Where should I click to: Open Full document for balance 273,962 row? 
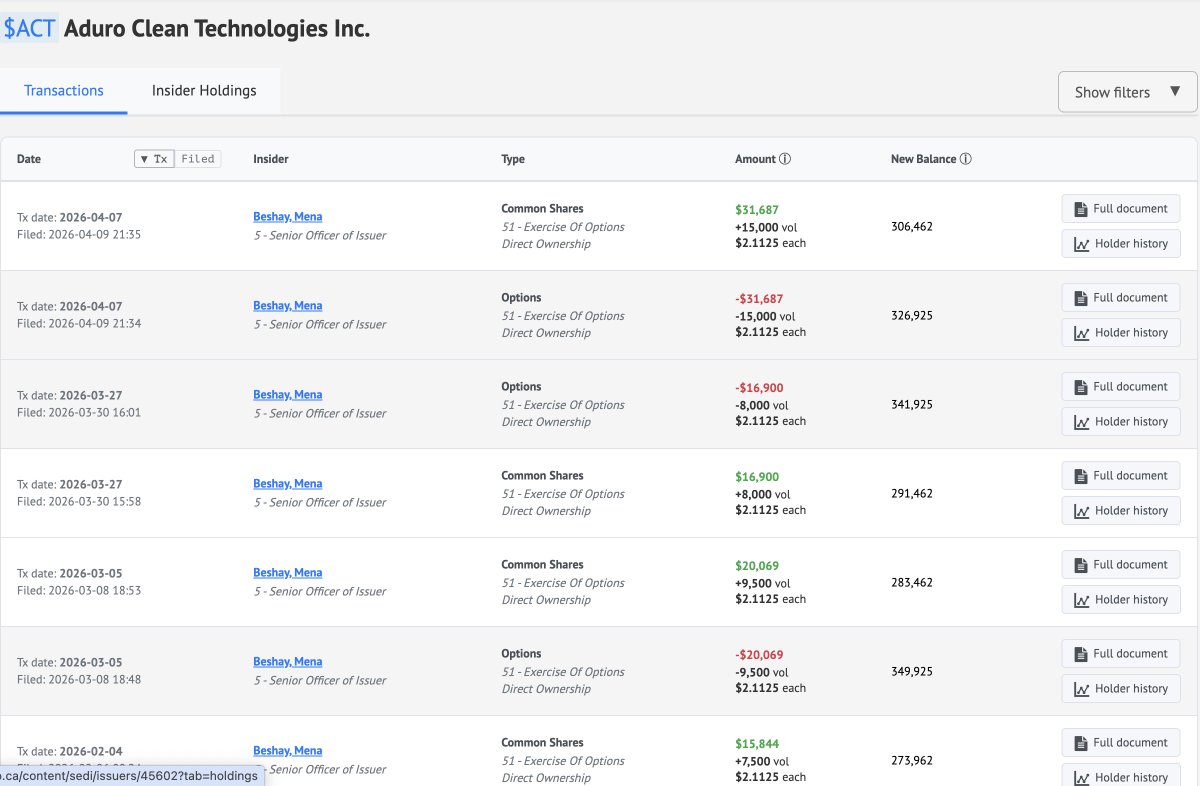[1121, 743]
